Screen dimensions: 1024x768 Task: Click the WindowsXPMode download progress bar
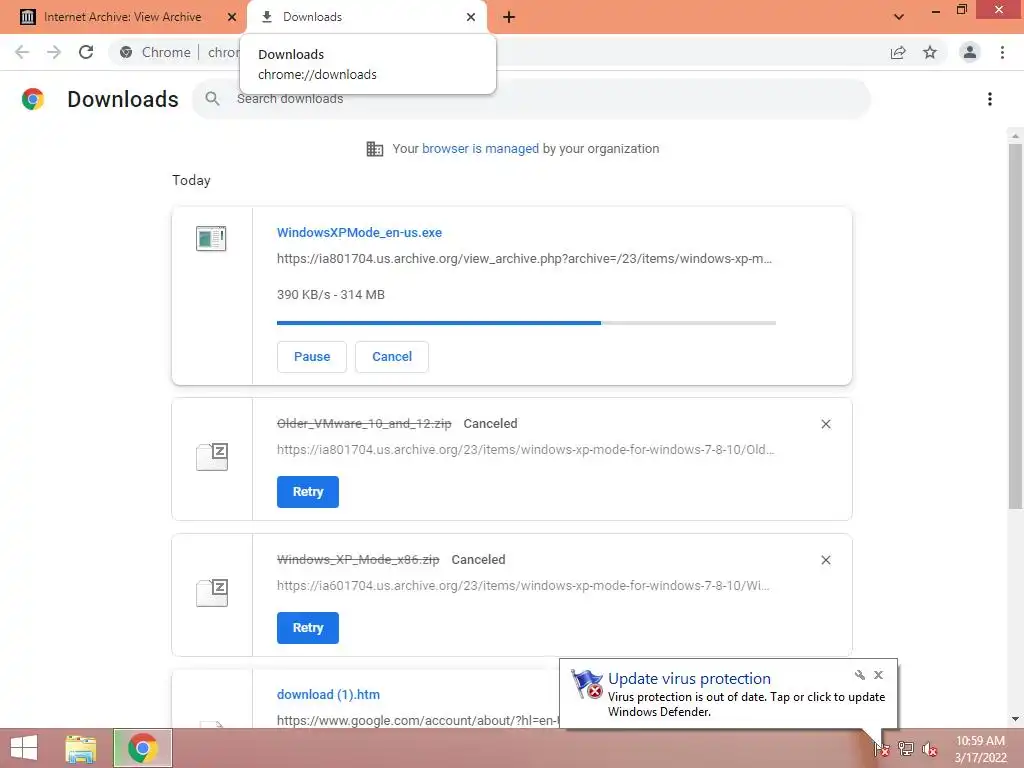[526, 323]
